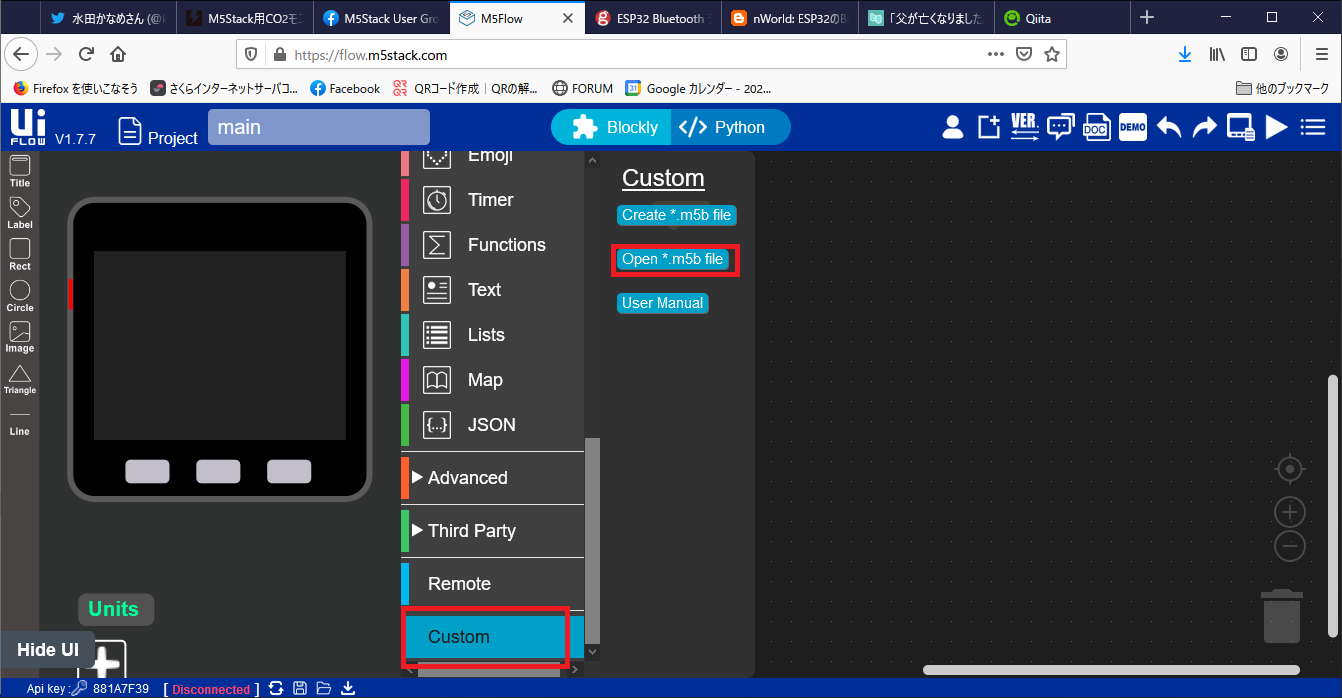1342x698 pixels.
Task: Open the hamburger list menu
Action: (1312, 127)
